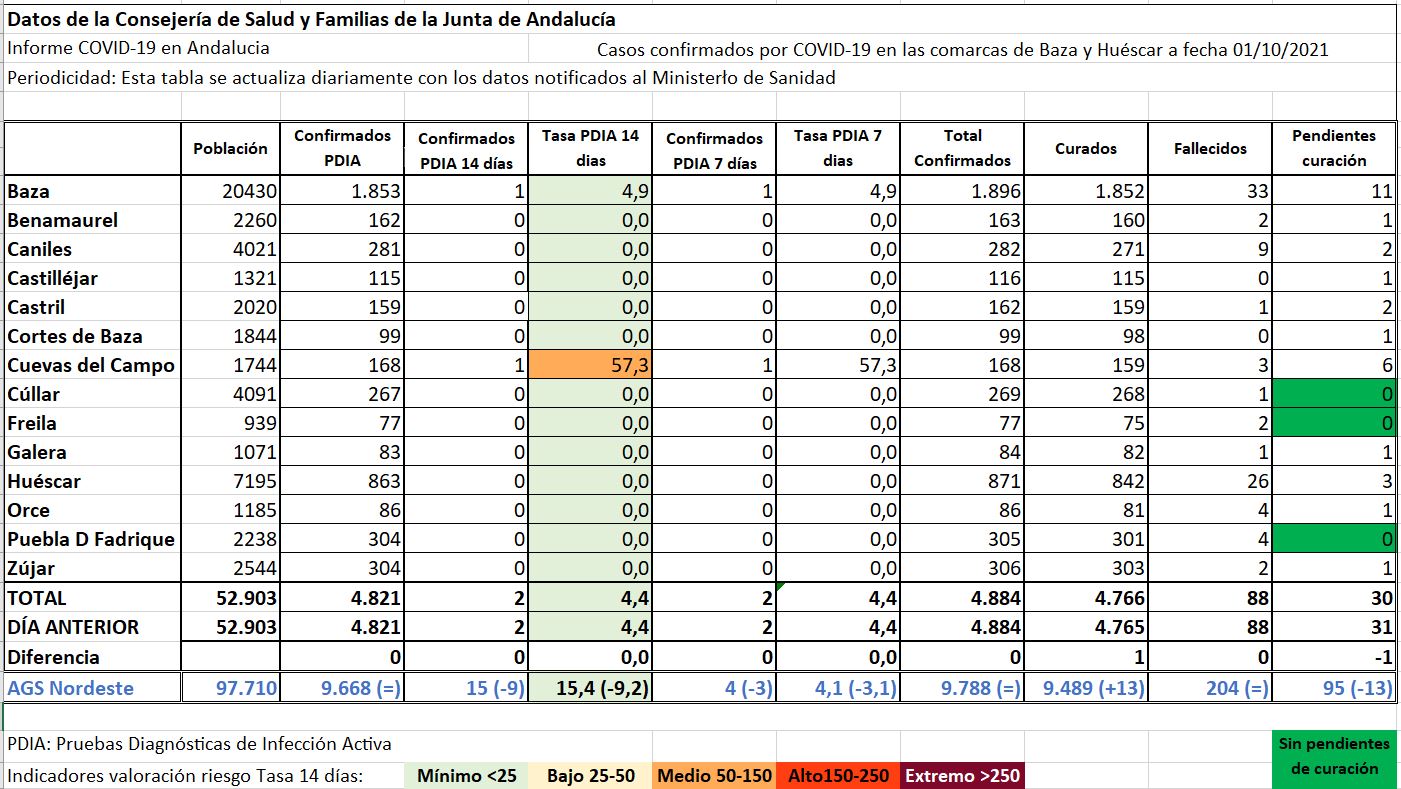Viewport: 1401px width, 789px height.
Task: Click the "PDIA: Pruebas Diagnósticas" note cell
Action: point(200,744)
